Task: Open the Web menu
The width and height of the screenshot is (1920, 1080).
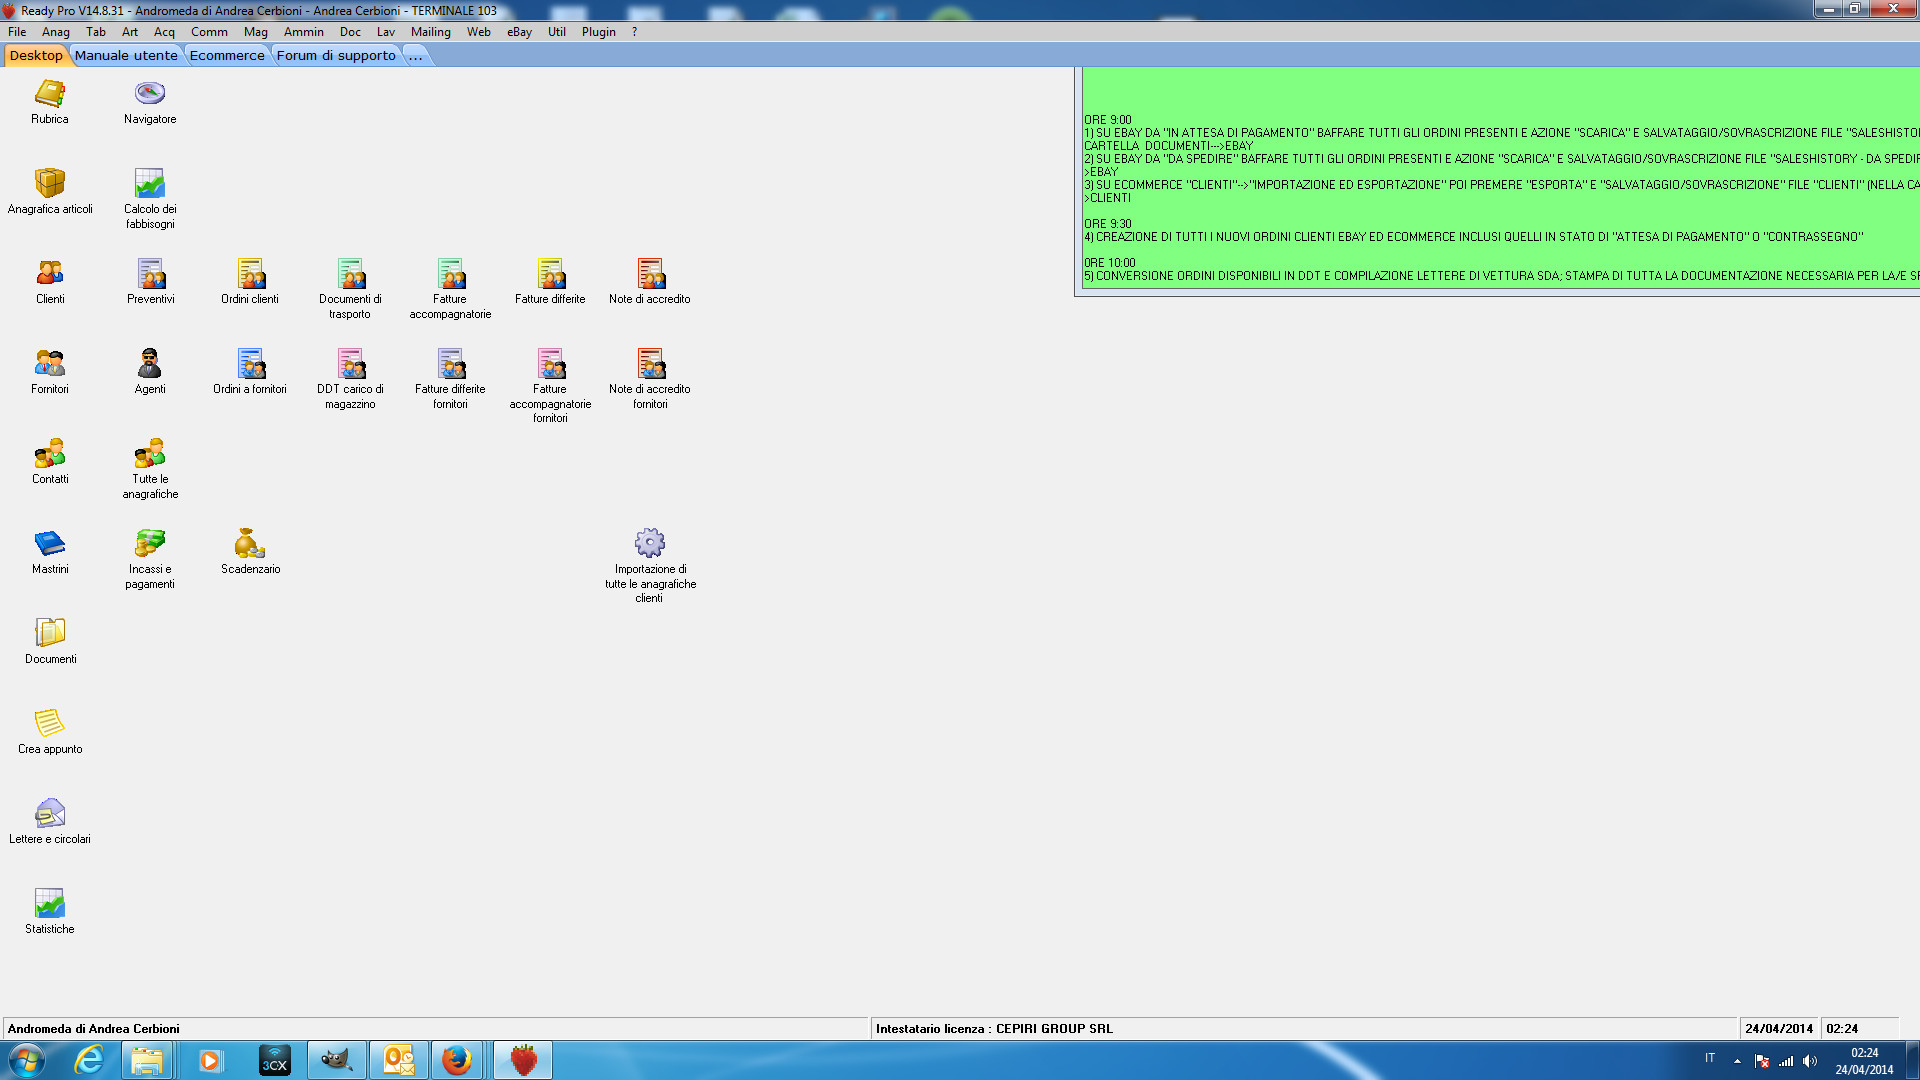Action: pos(479,32)
